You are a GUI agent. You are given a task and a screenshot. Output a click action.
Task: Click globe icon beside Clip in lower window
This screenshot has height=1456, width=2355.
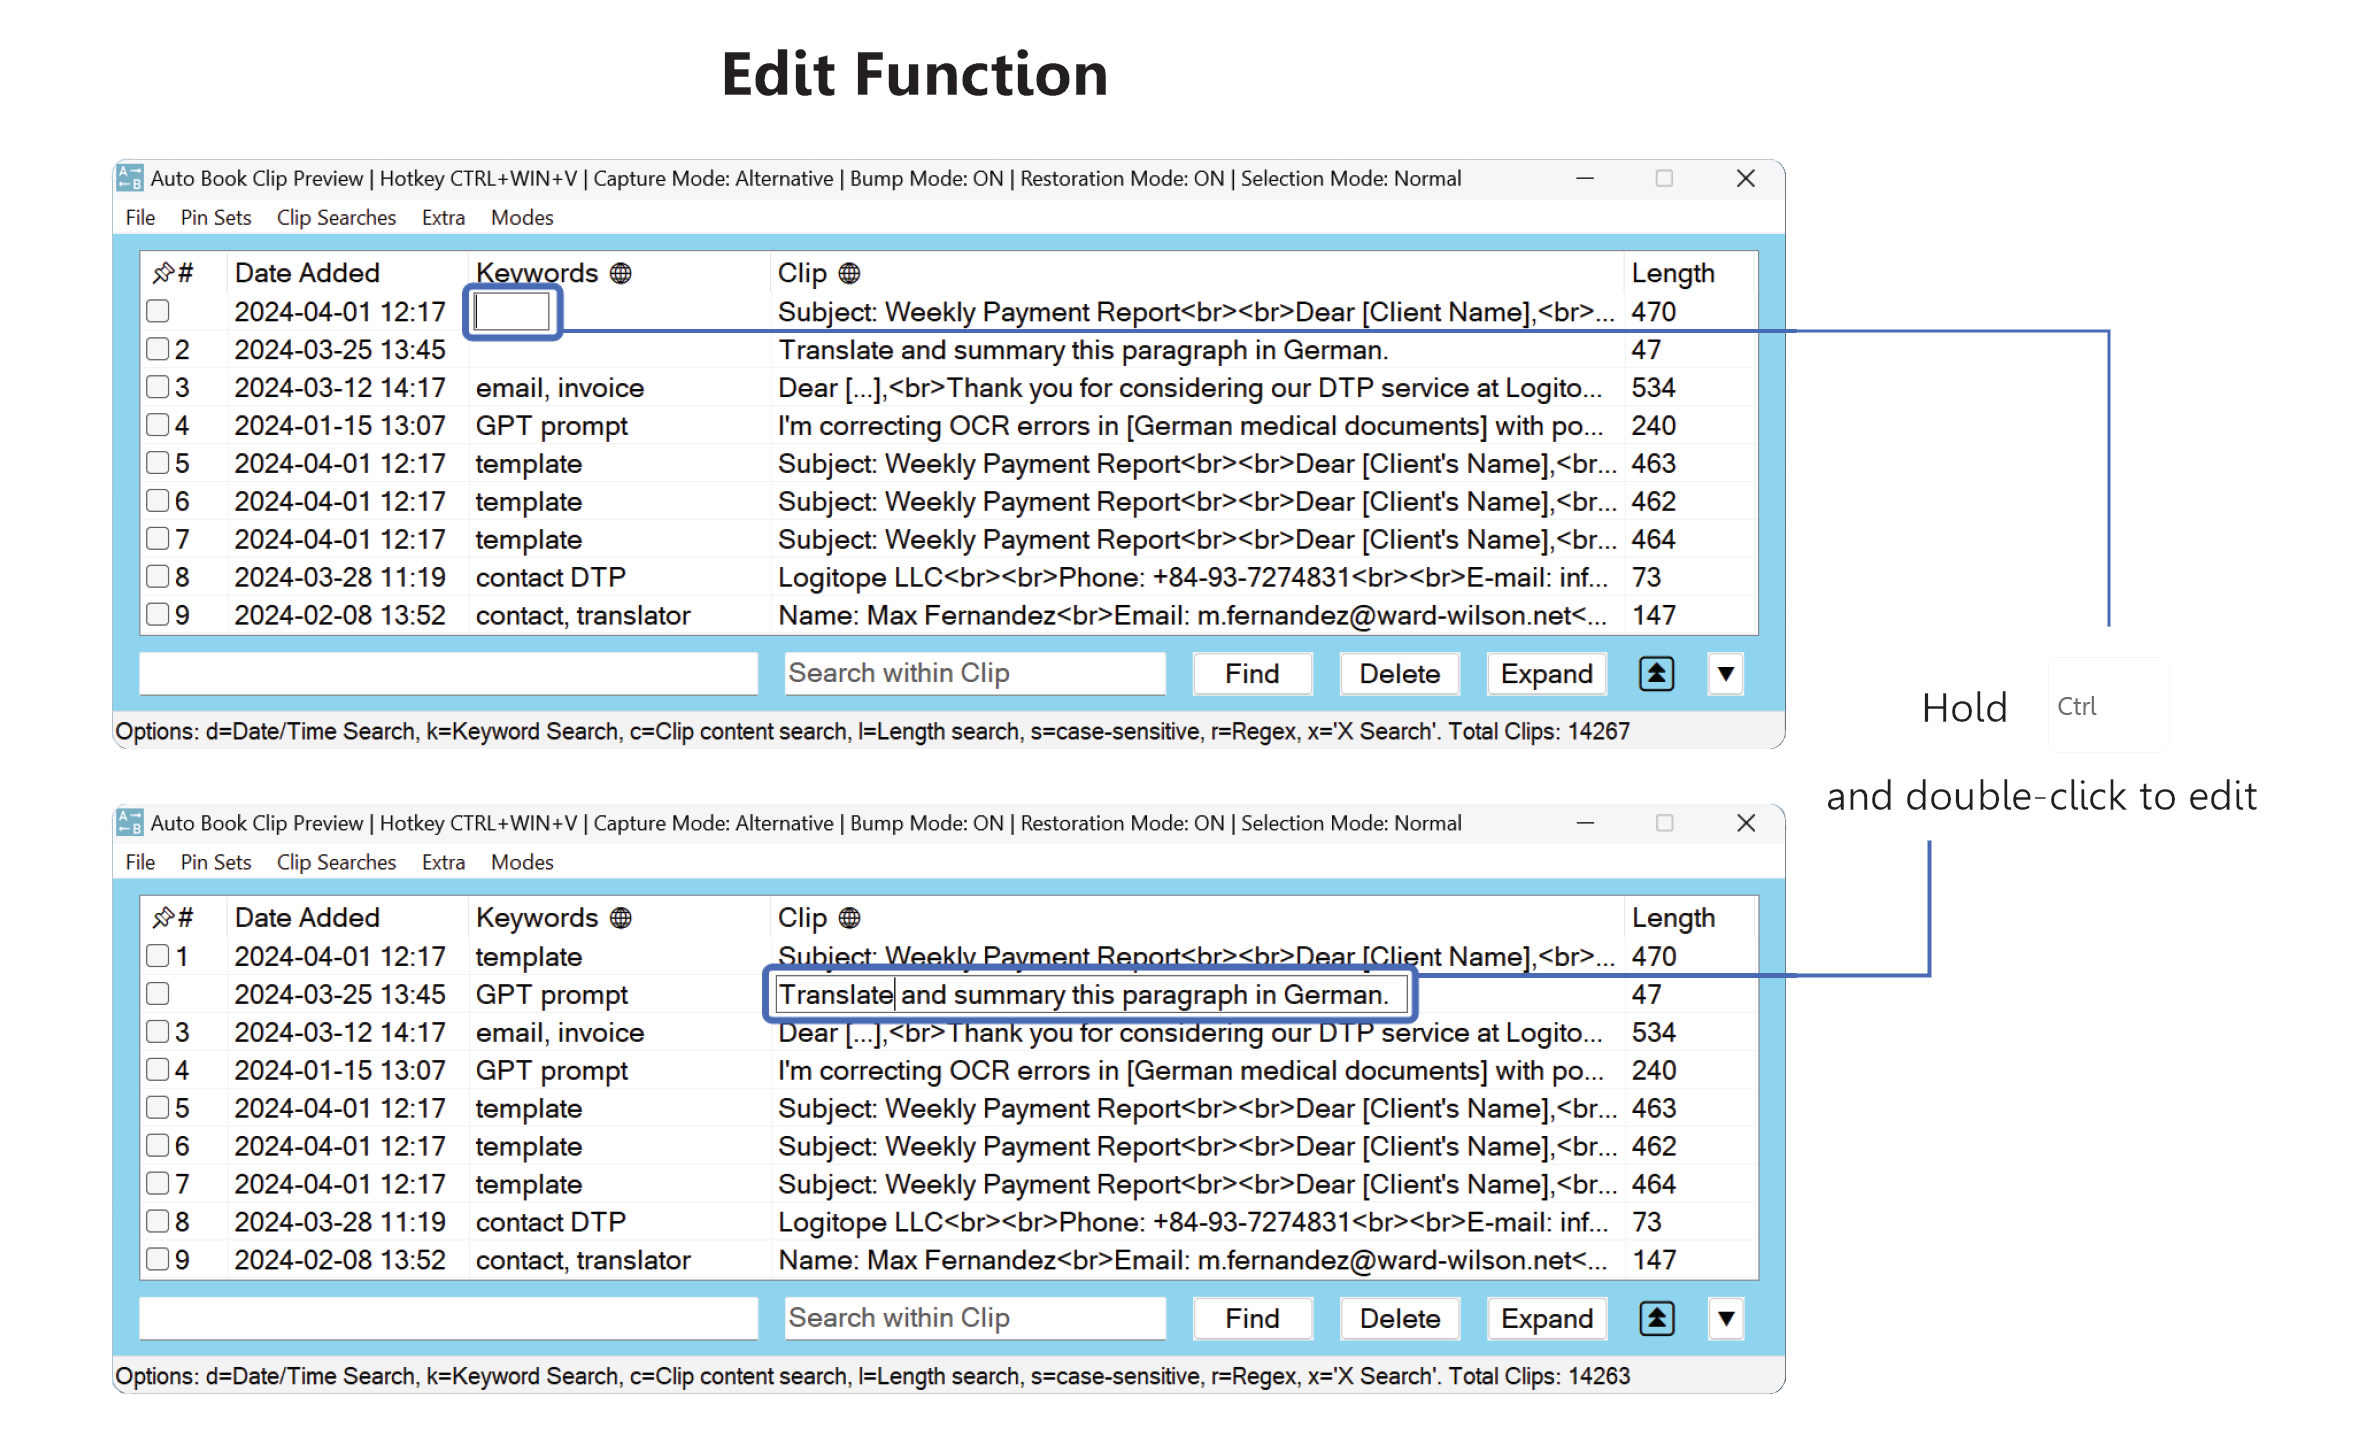pyautogui.click(x=849, y=918)
